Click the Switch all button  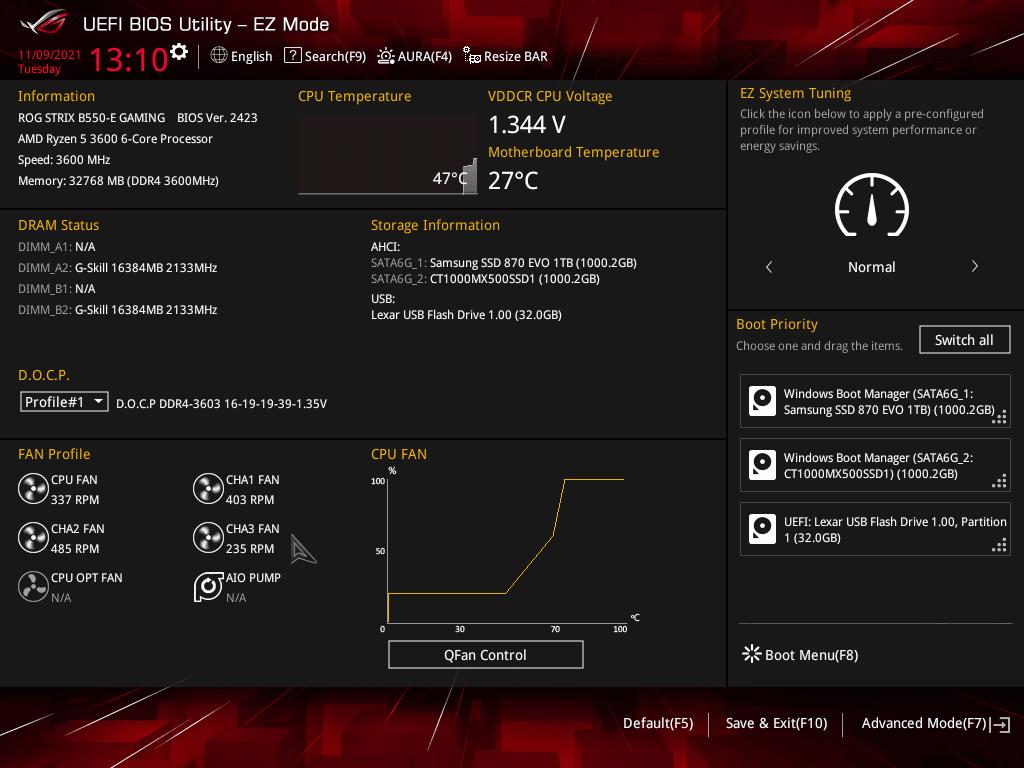pos(965,340)
